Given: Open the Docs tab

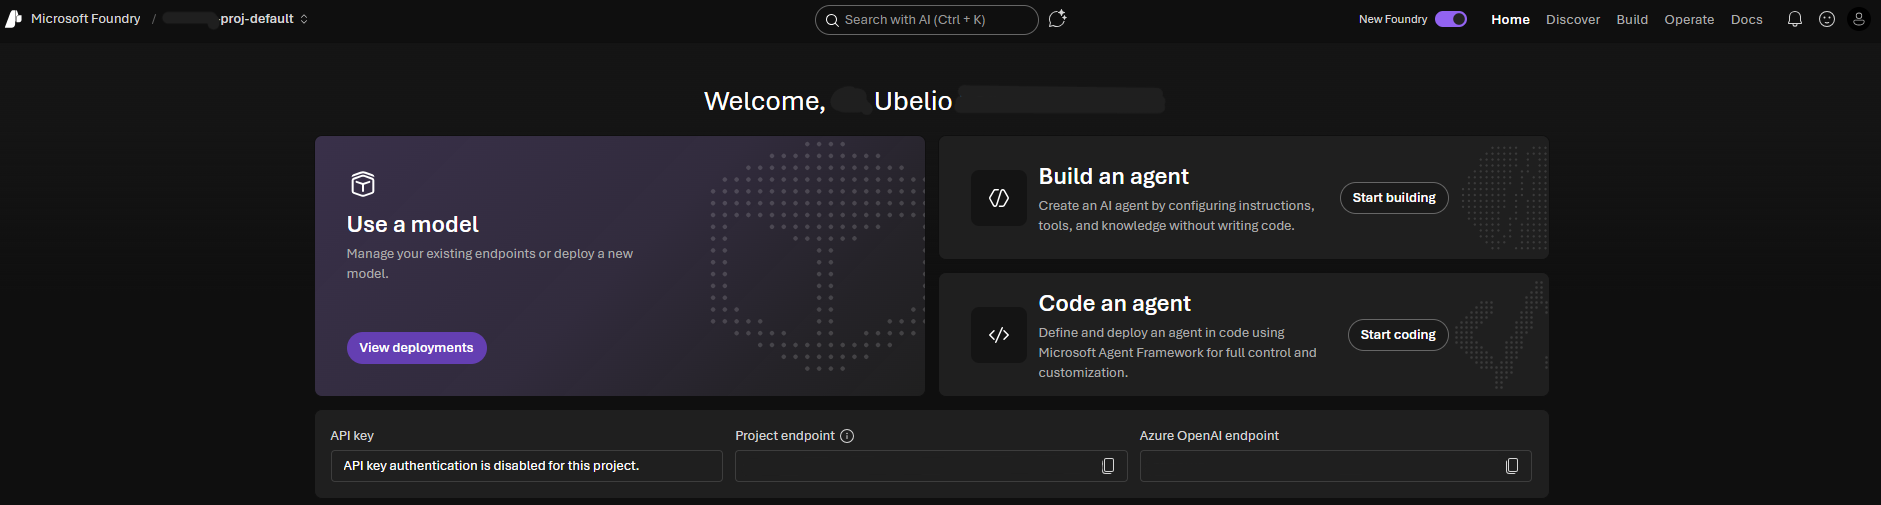Looking at the screenshot, I should pos(1747,19).
